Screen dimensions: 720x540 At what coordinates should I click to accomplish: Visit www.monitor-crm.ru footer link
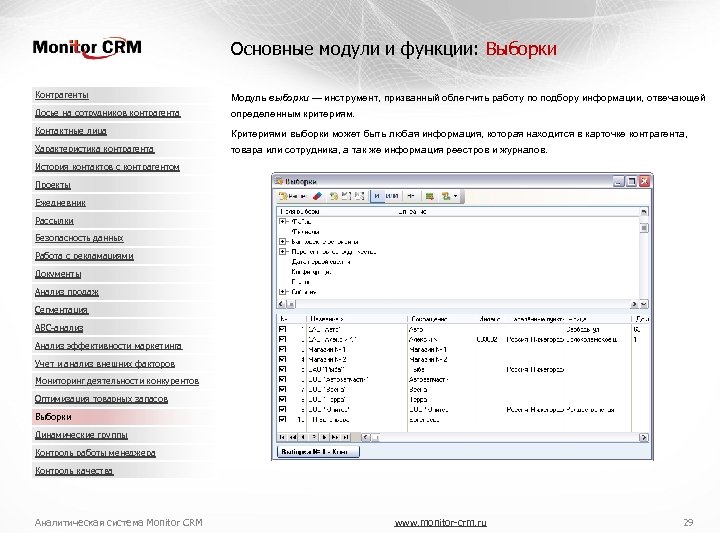(x=440, y=523)
